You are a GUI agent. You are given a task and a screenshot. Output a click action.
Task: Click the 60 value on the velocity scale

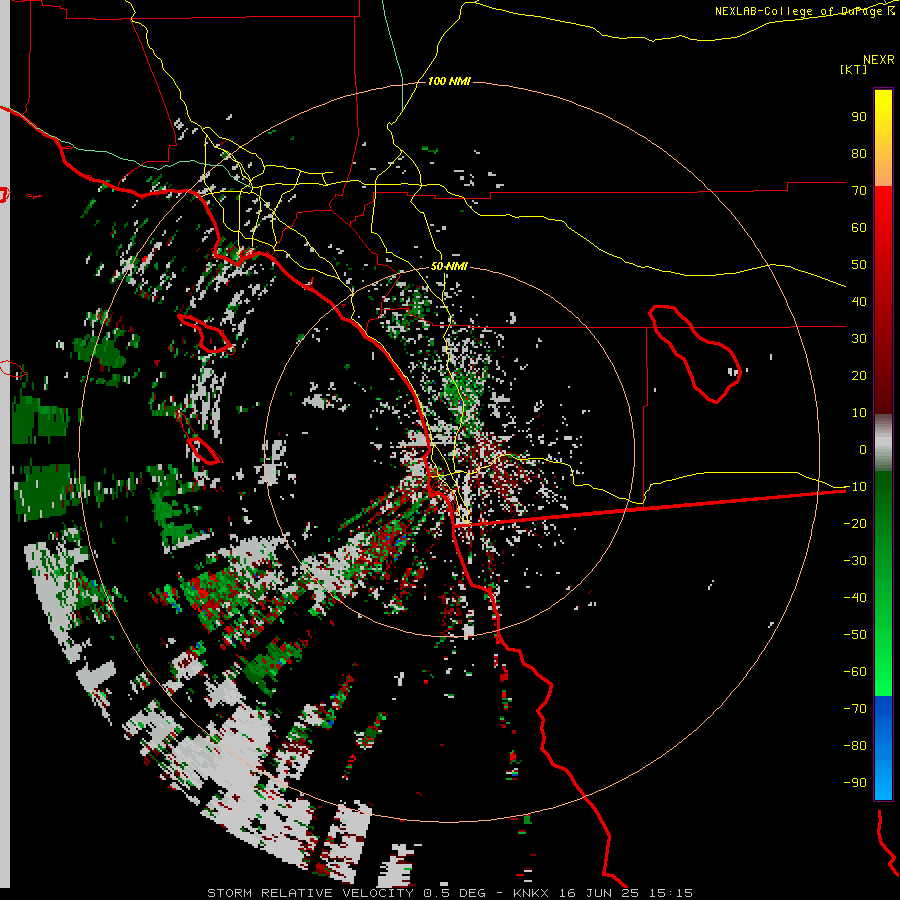[859, 227]
